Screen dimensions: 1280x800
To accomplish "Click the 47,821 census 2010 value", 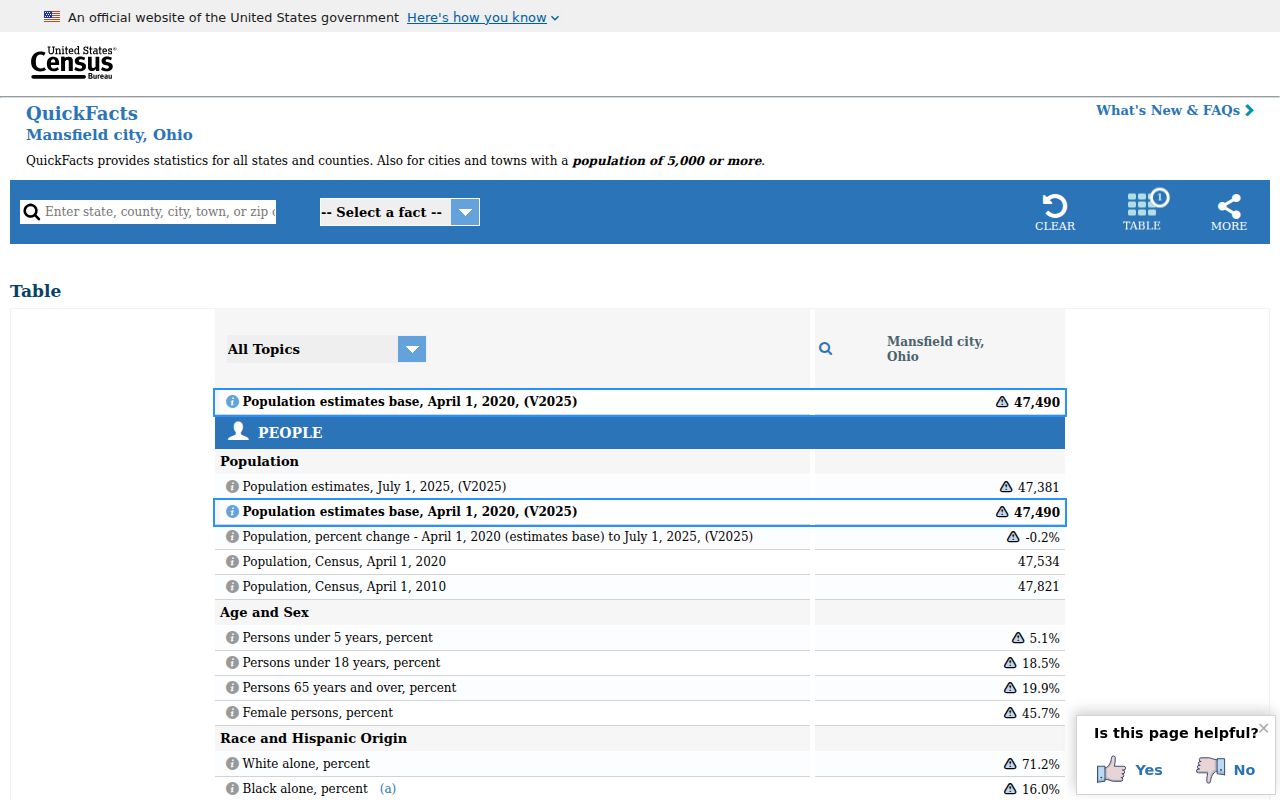I will (1039, 587).
